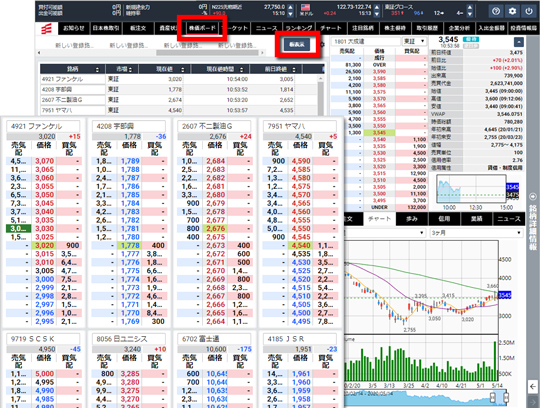Click down arrow beside 東証グロース ticker
Image resolution: width=540 pixels, height=408 pixels.
click(470, 14)
